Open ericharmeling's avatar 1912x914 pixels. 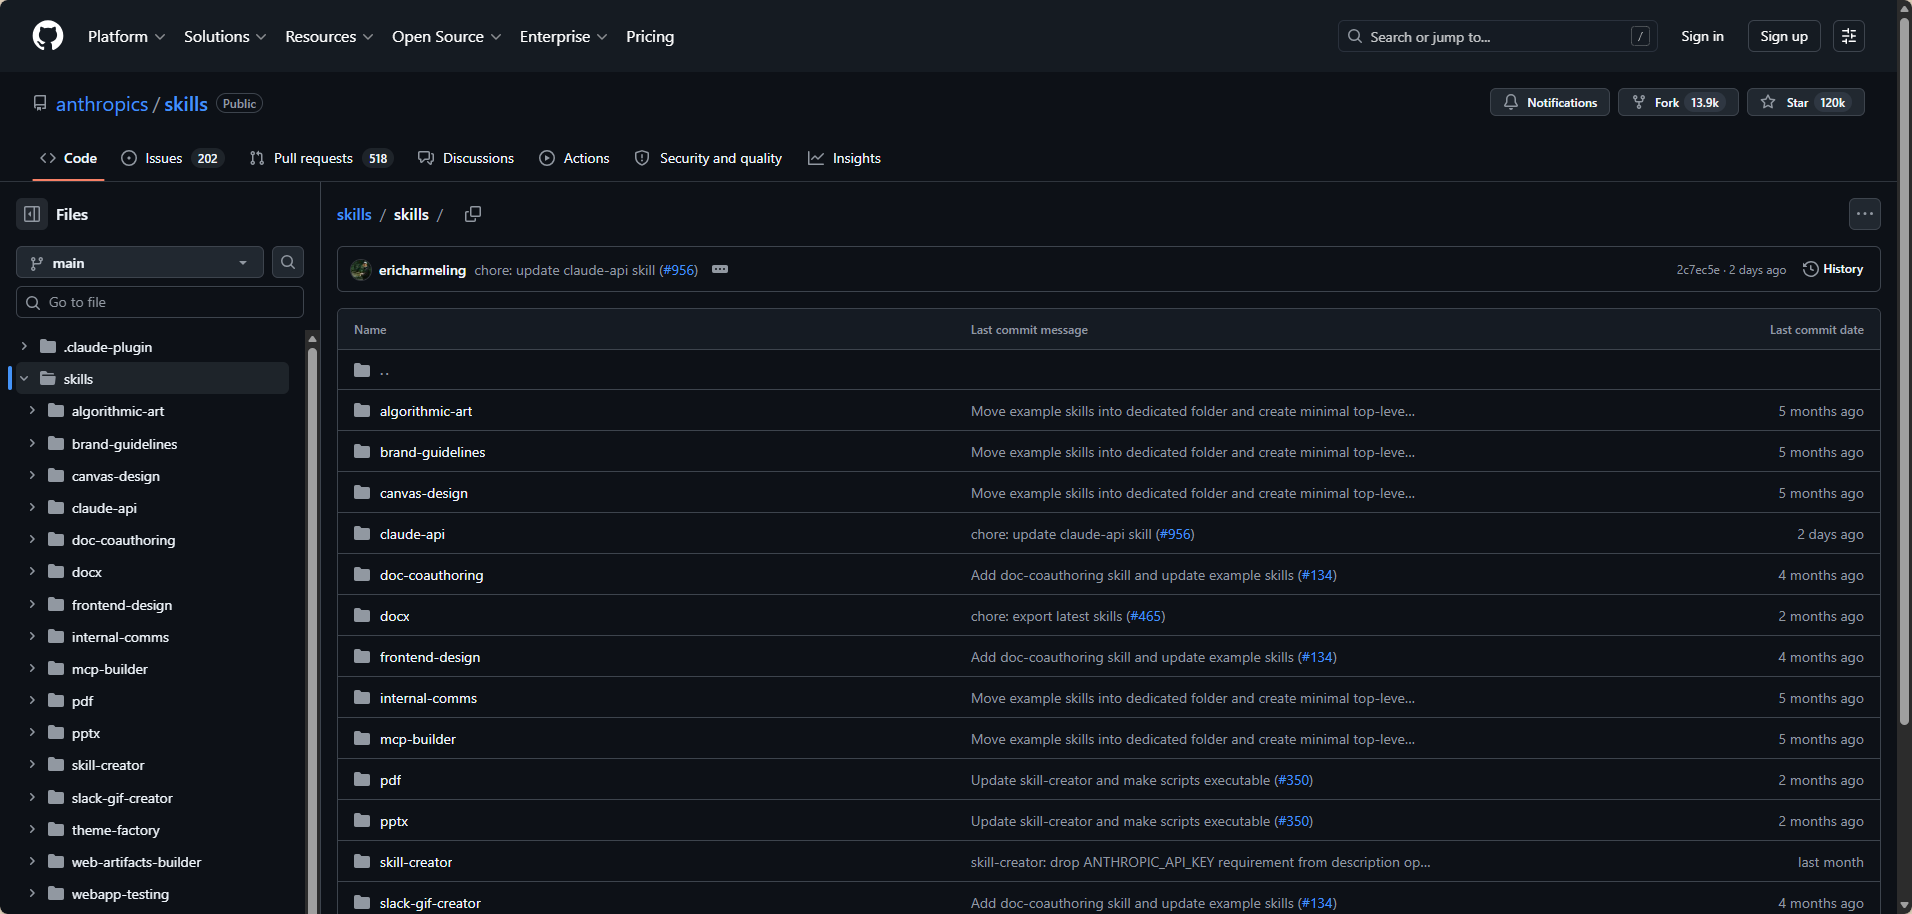pyautogui.click(x=361, y=270)
